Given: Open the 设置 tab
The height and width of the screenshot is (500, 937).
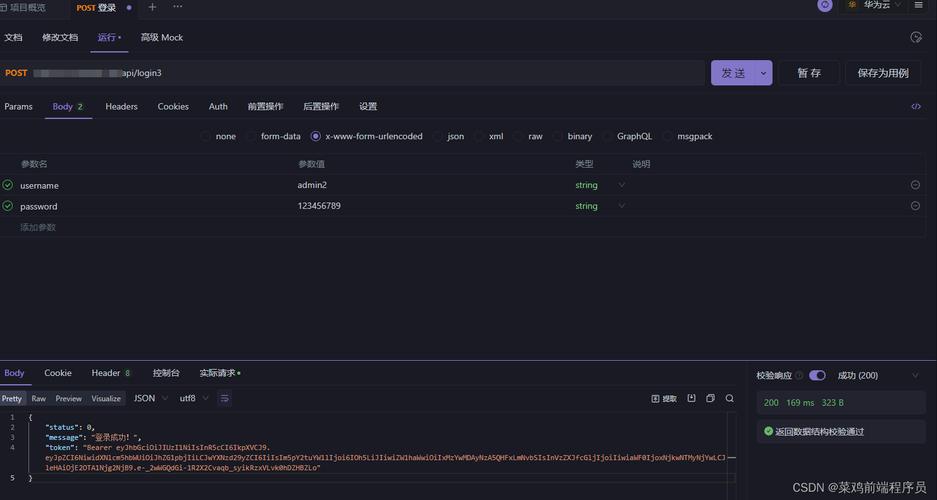Looking at the screenshot, I should [368, 106].
